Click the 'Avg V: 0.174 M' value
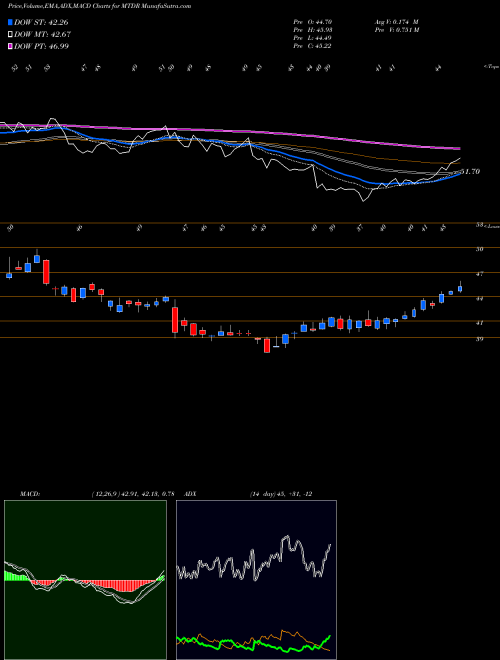 pyautogui.click(x=396, y=22)
